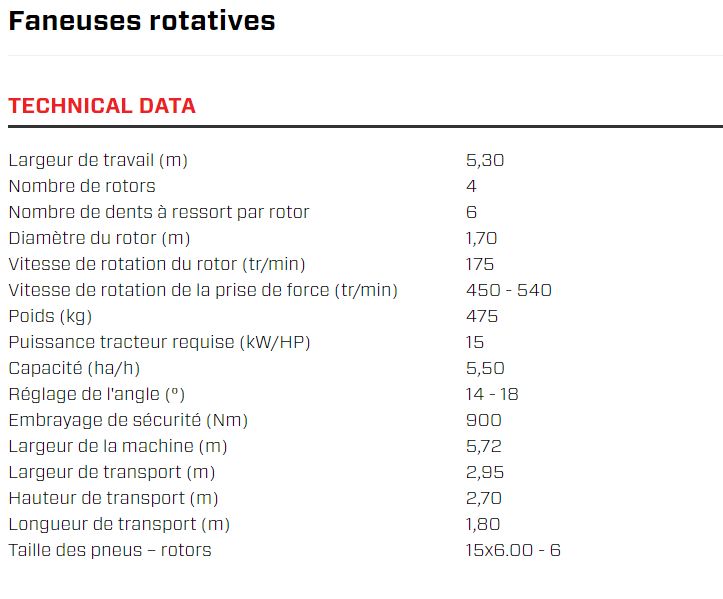Select the PTO speed value 450 - 540
Image resolution: width=723 pixels, height=599 pixels.
[509, 290]
